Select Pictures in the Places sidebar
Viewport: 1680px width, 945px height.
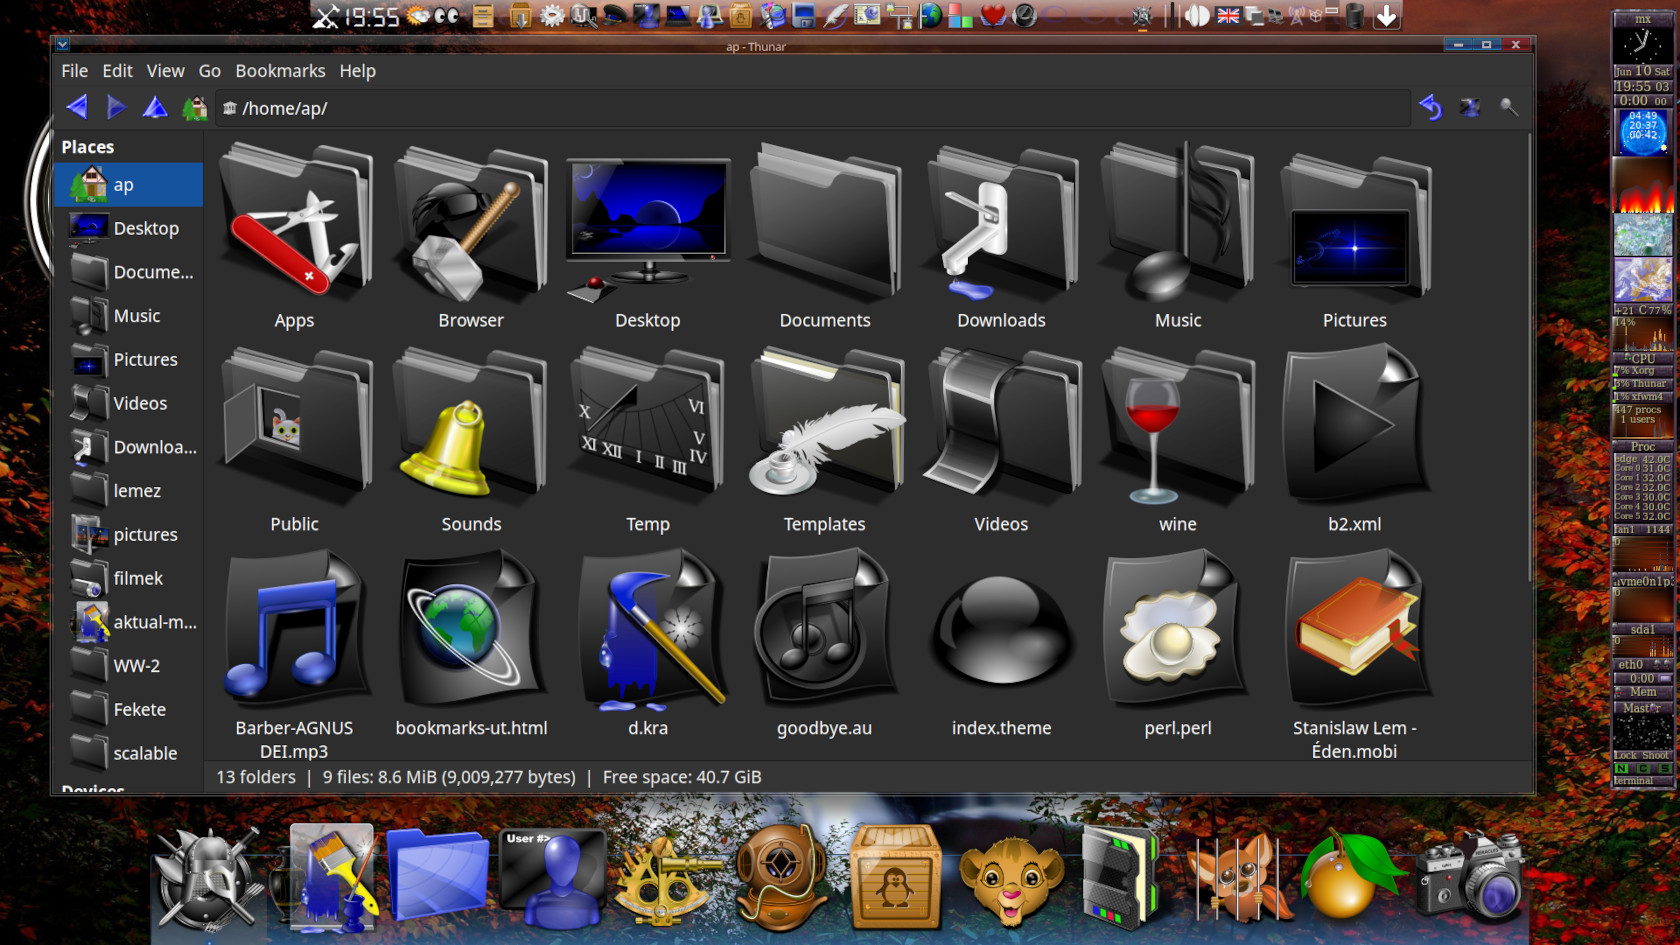tap(129, 360)
